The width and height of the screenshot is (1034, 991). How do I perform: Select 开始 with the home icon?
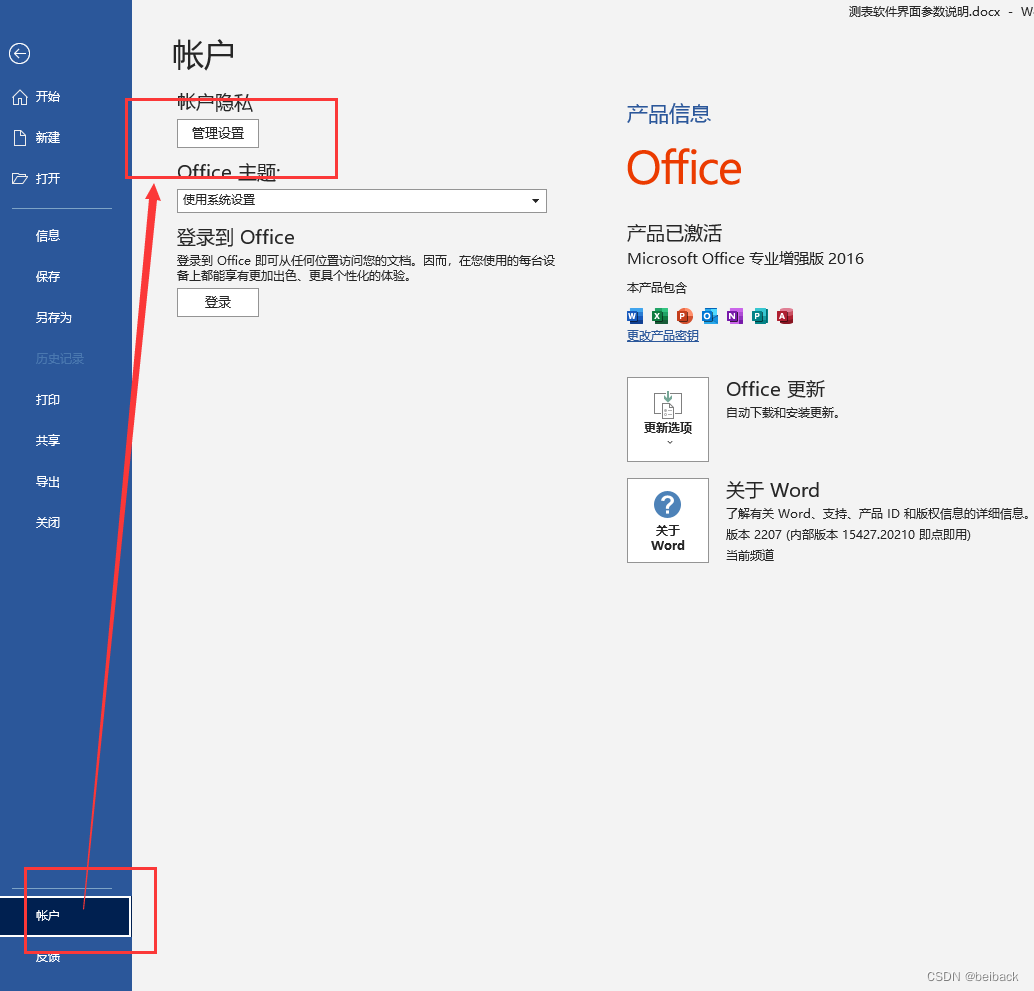click(x=47, y=97)
